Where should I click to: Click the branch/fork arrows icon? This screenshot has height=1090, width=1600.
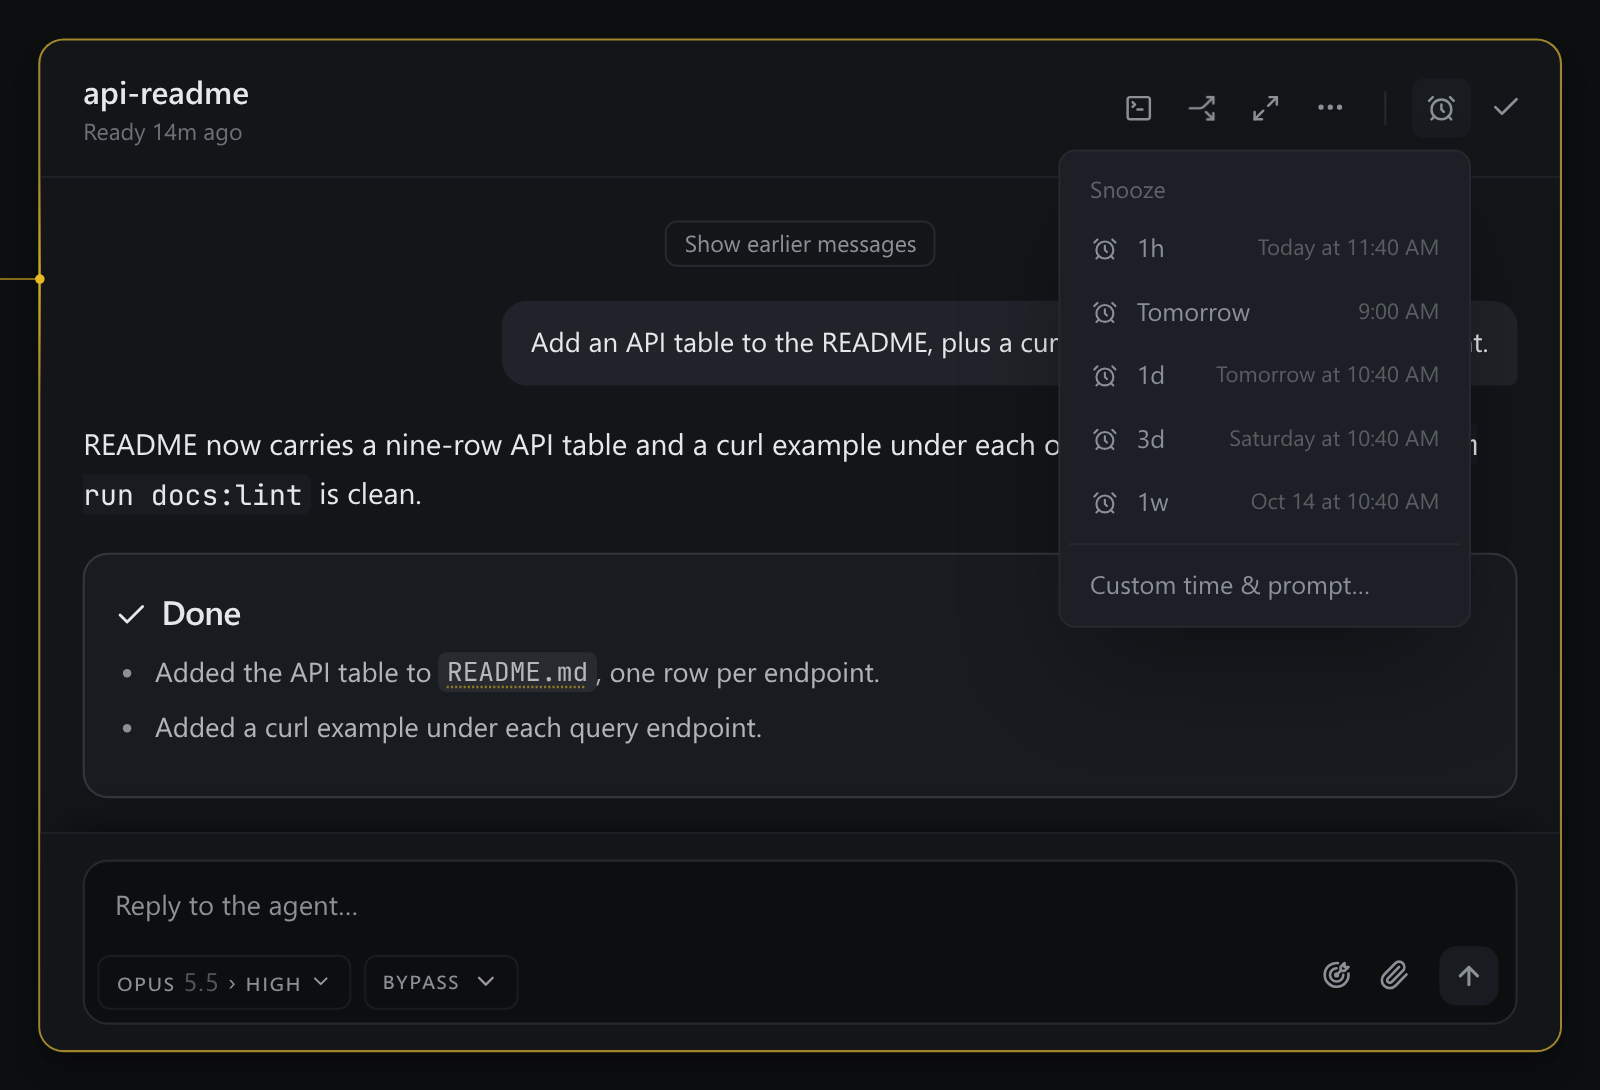[x=1202, y=108]
